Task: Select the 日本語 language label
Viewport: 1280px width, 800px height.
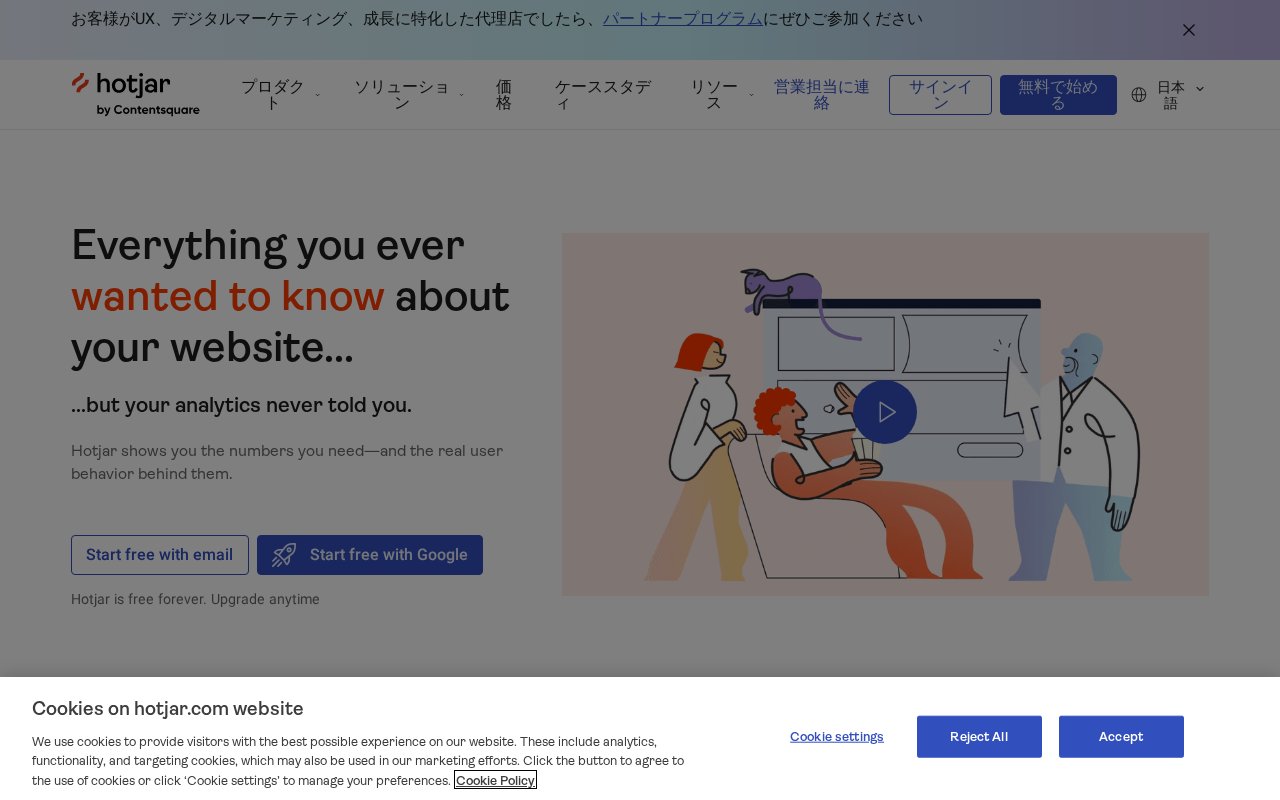Action: (x=1171, y=95)
